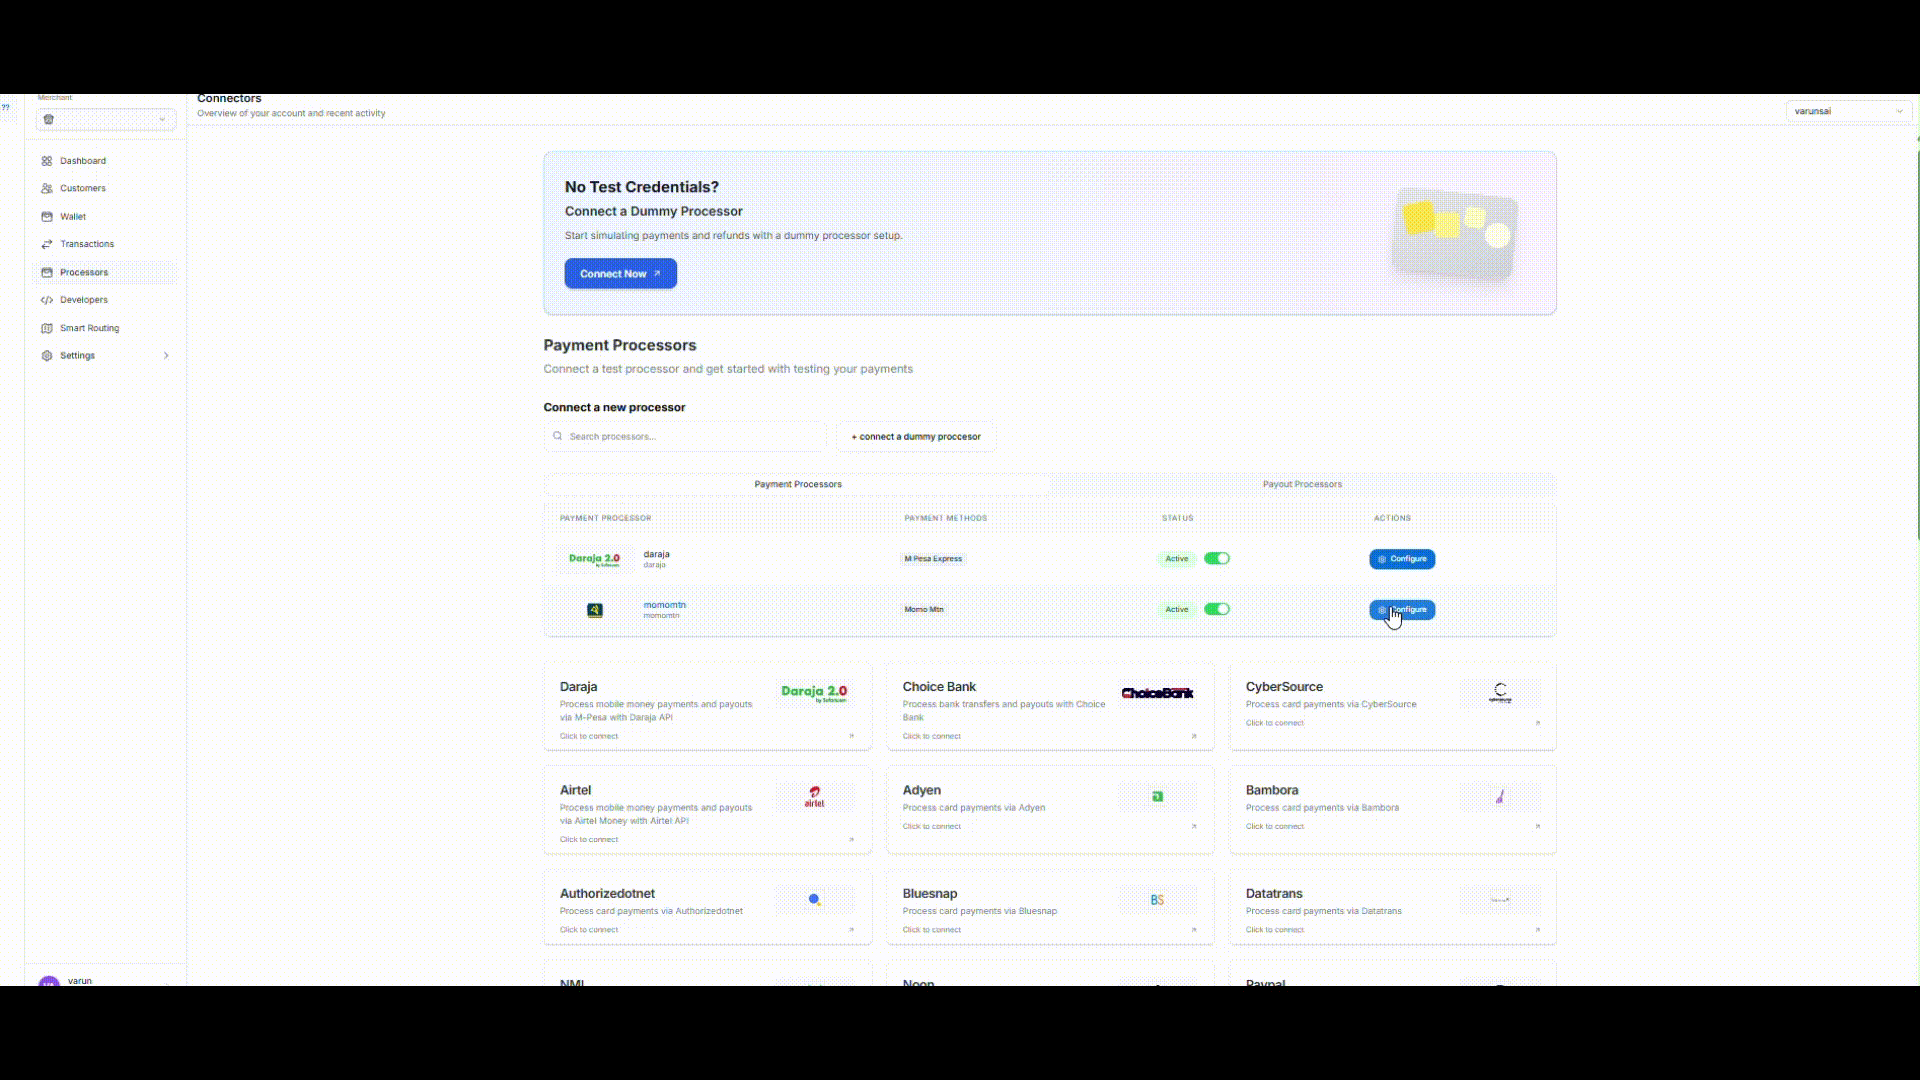This screenshot has width=1920, height=1080.
Task: Click the momomtn logo in table
Action: [594, 610]
